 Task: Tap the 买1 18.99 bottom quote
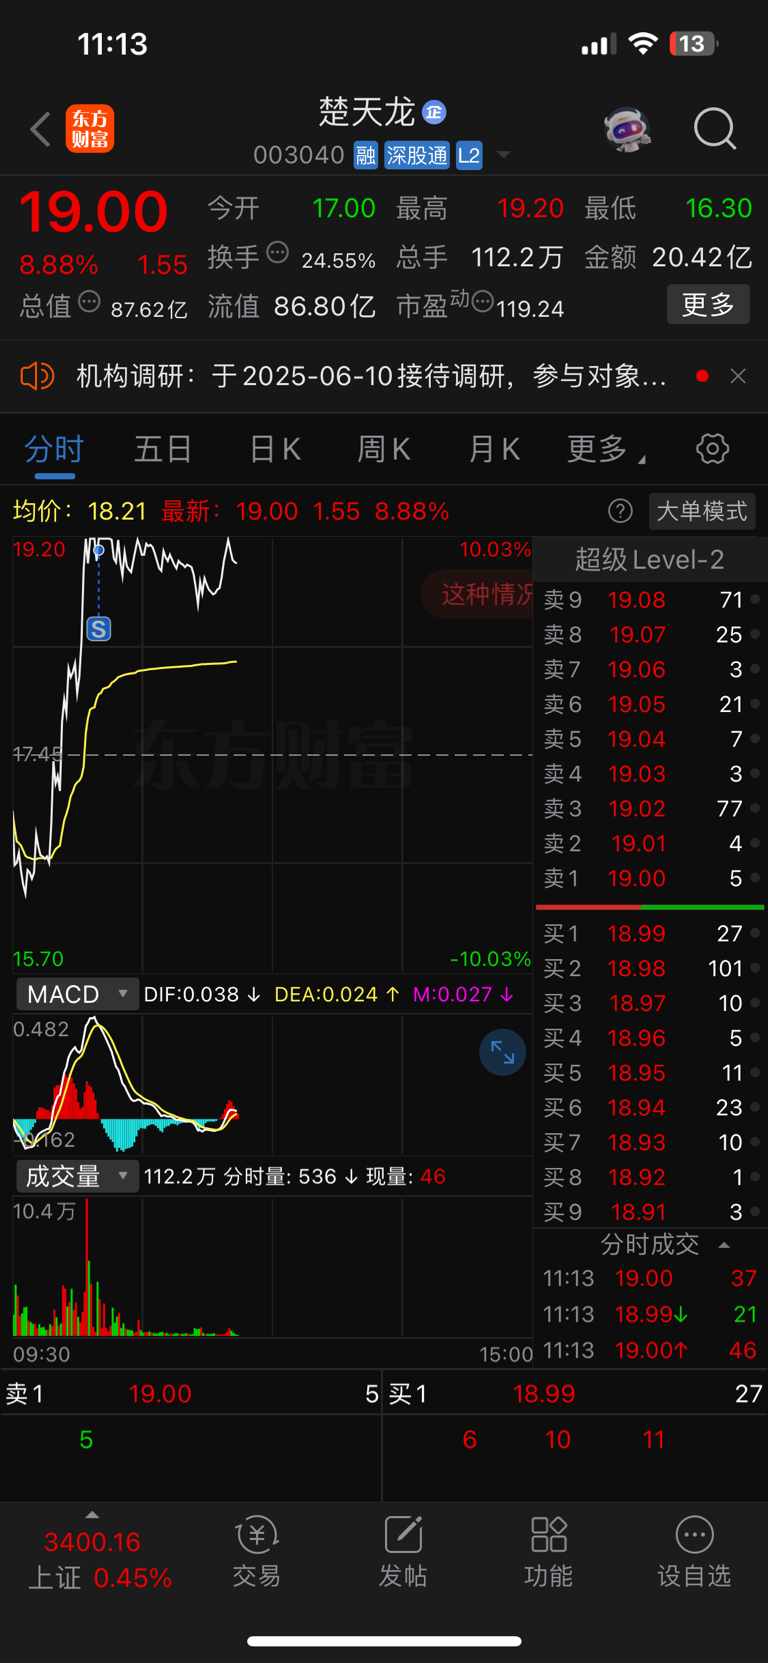coord(575,1394)
